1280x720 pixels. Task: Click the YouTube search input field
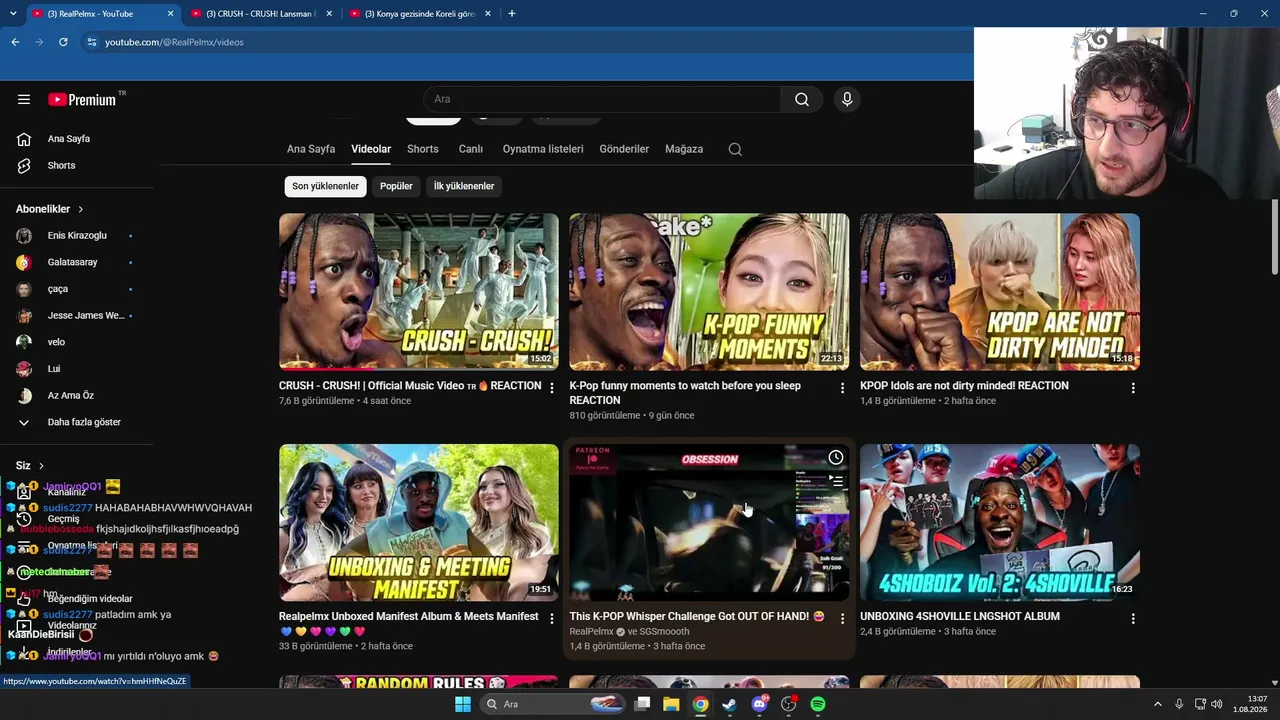tap(602, 99)
